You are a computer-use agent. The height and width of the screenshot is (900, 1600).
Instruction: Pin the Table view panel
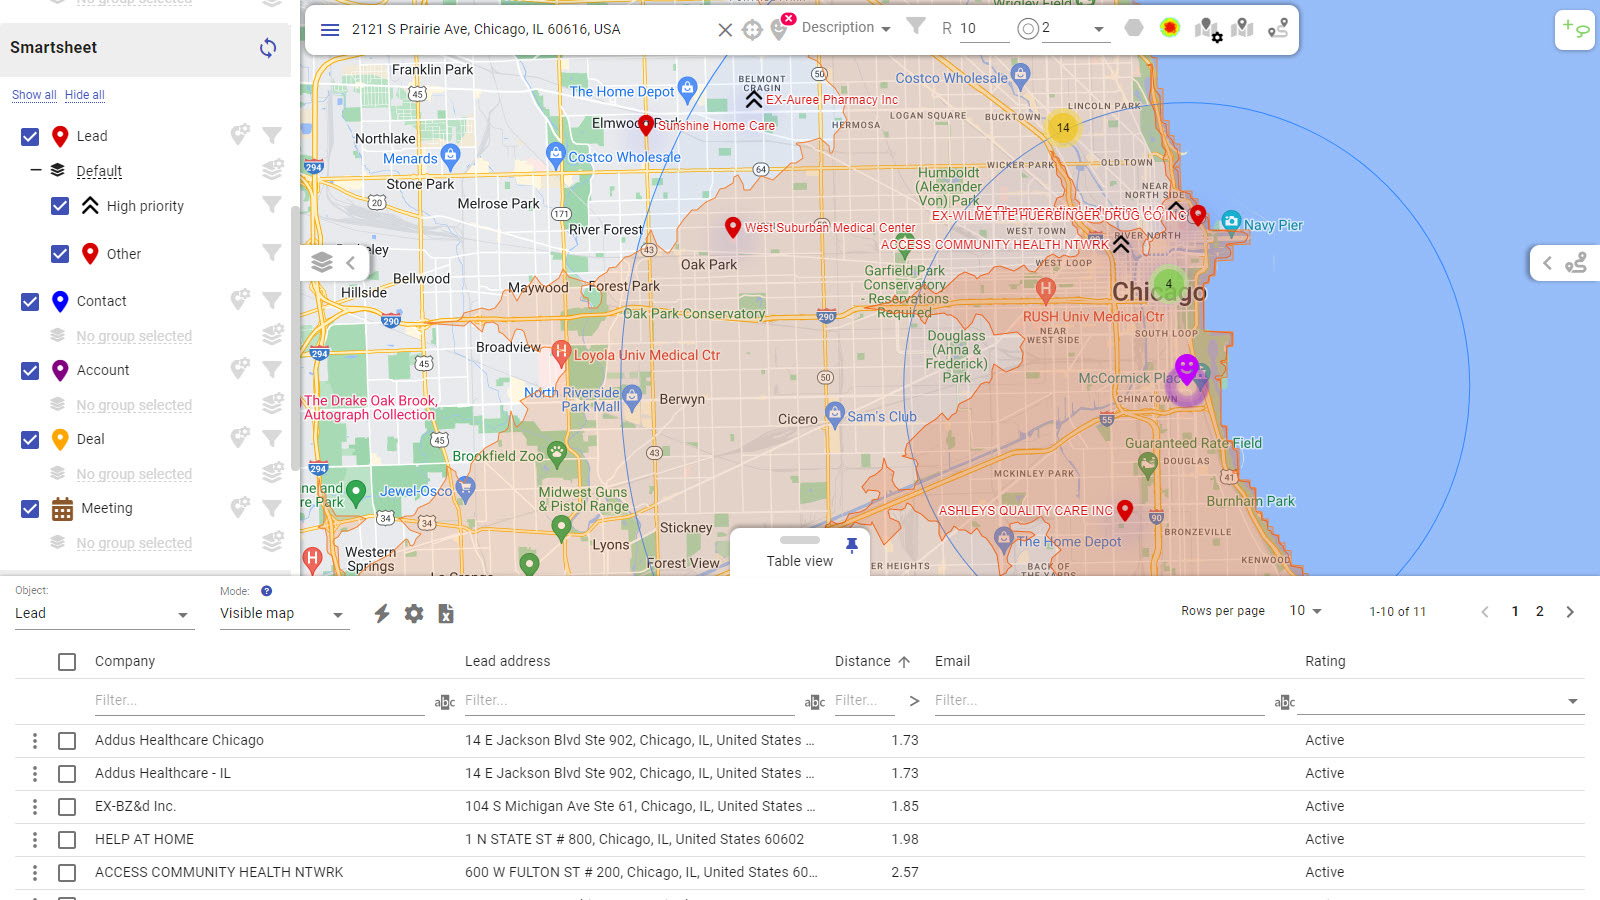coord(851,545)
